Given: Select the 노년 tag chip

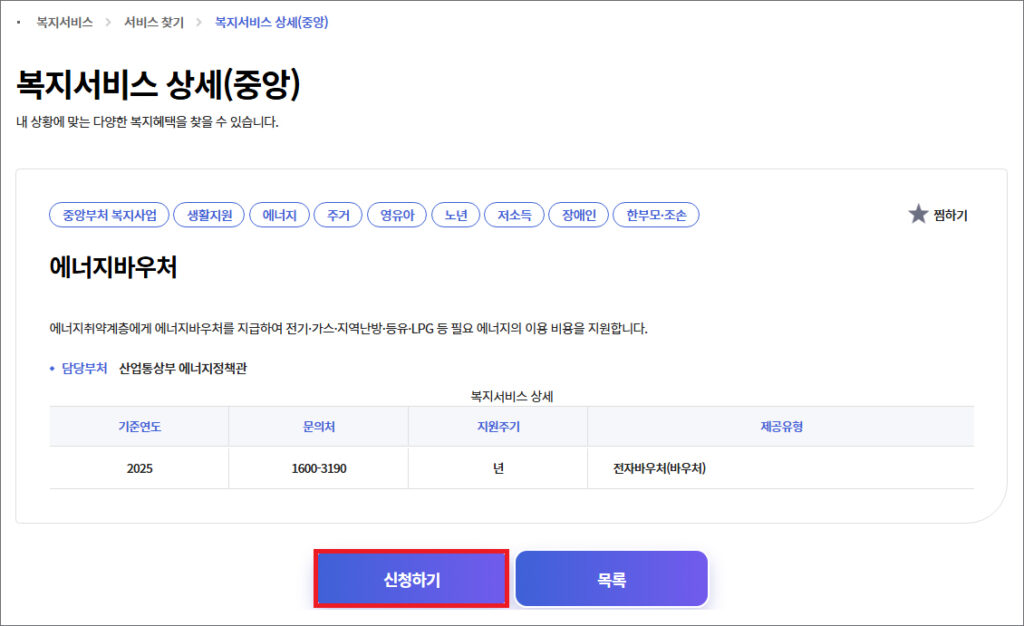Looking at the screenshot, I should pos(456,215).
